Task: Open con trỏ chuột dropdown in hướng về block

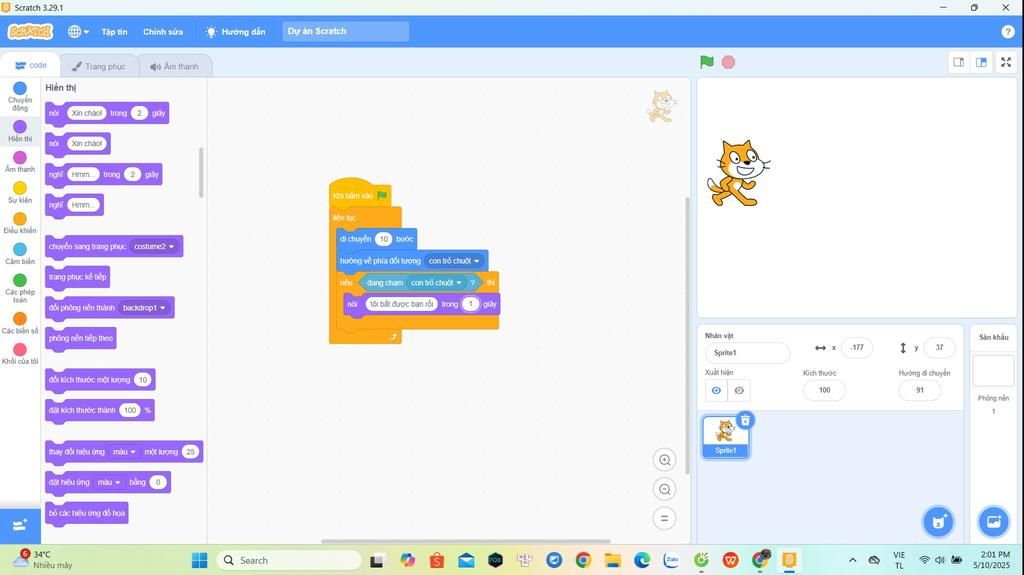Action: pos(454,261)
